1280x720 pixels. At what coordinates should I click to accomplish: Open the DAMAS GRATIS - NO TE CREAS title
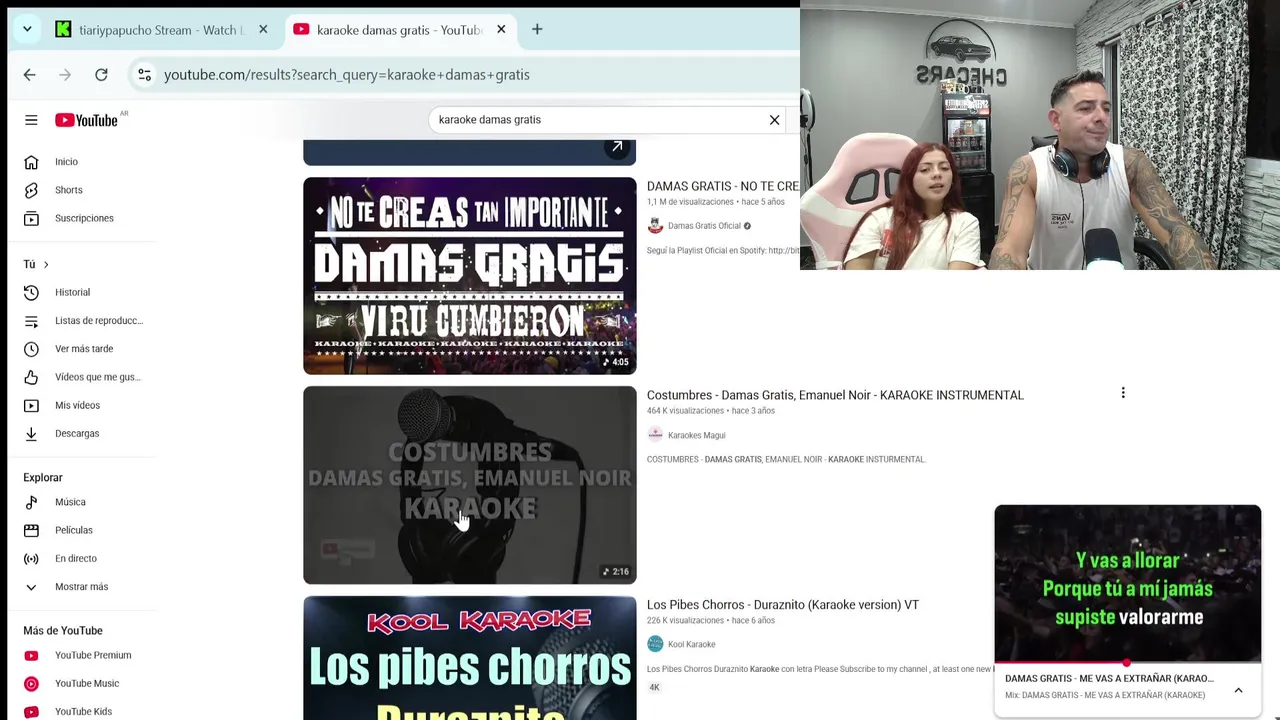click(x=723, y=186)
